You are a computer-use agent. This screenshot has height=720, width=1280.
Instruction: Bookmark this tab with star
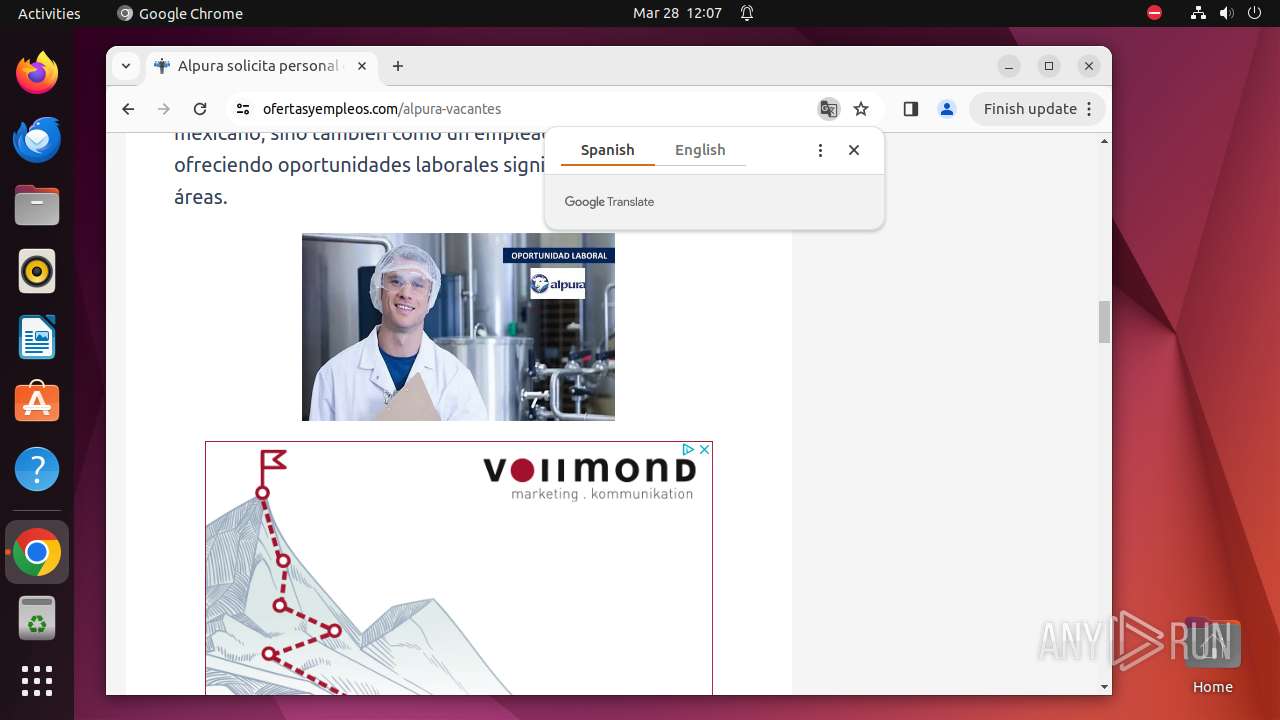point(861,109)
